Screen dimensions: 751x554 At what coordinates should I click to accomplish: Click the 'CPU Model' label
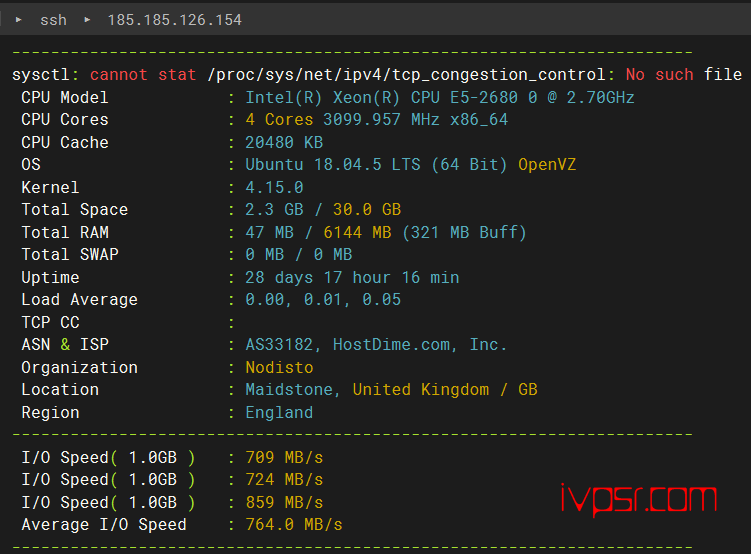click(65, 98)
